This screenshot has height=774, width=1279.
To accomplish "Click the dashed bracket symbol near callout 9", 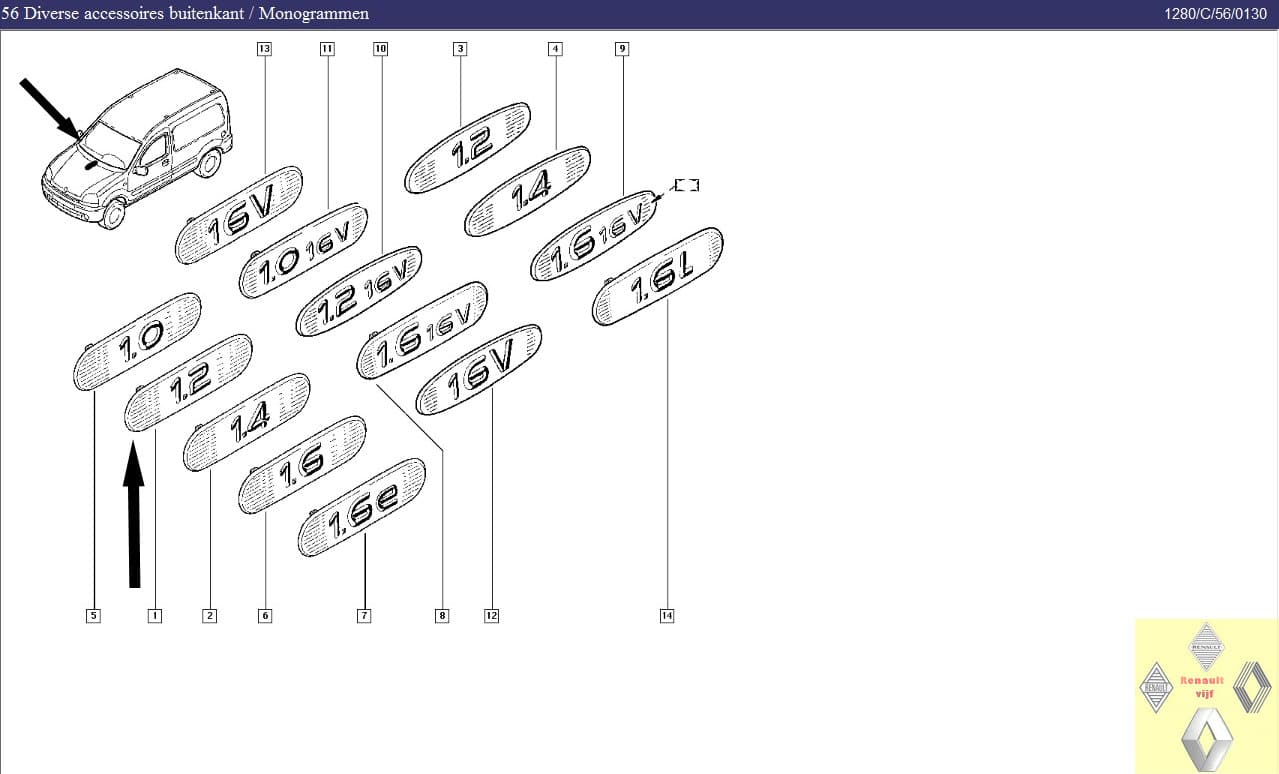I will pyautogui.click(x=686, y=185).
